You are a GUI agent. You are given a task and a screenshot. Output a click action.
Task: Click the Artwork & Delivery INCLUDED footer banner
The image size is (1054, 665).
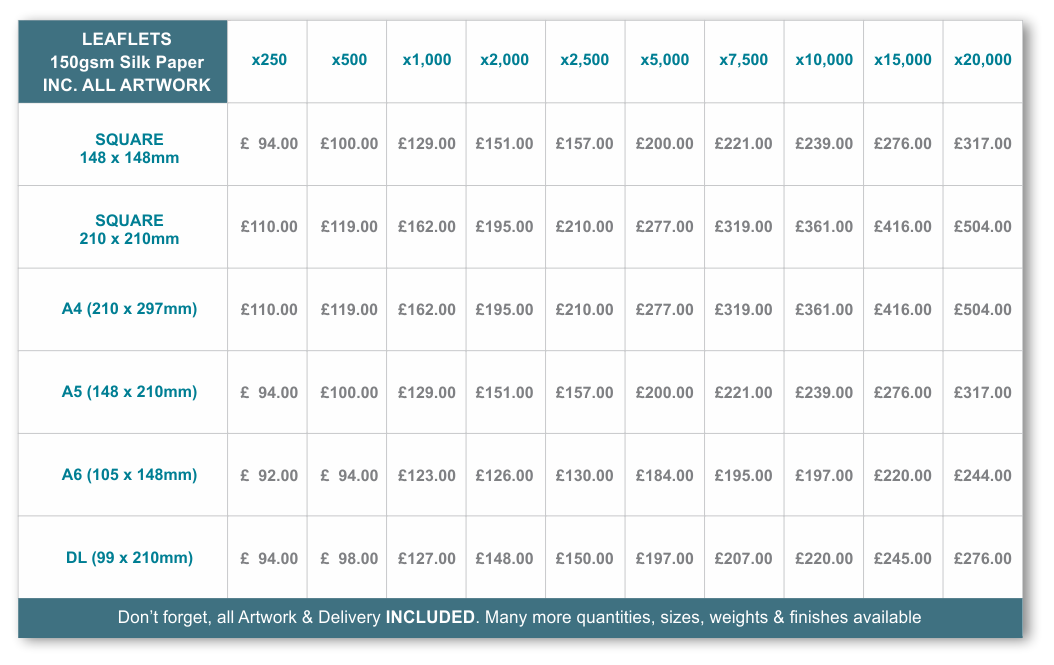coord(520,617)
